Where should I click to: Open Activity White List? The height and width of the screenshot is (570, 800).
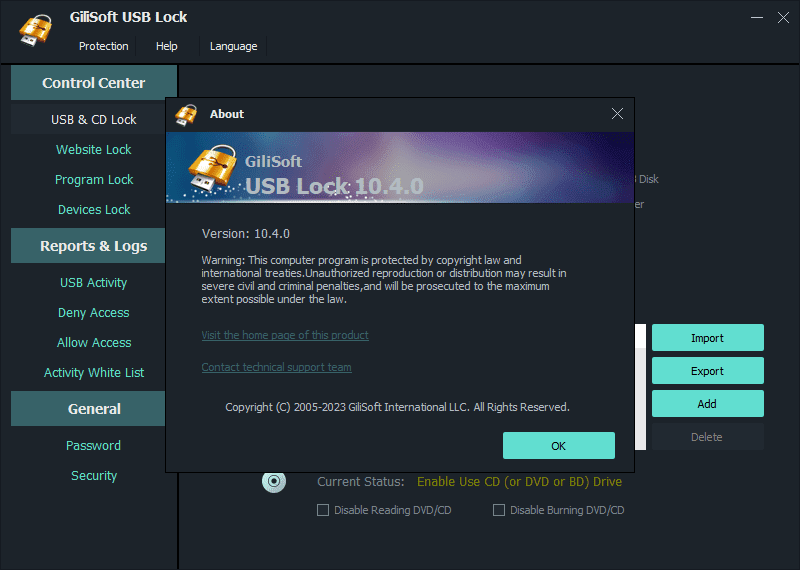(94, 373)
